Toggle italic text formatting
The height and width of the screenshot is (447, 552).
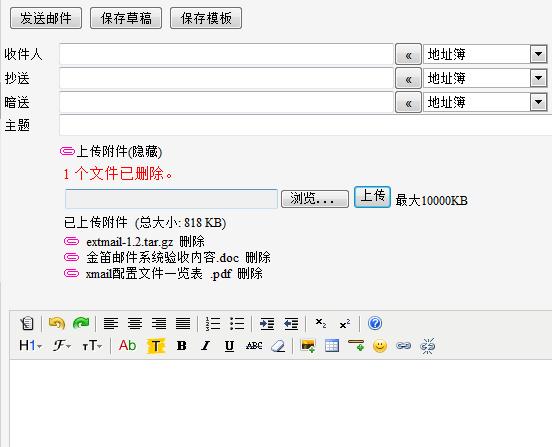[x=206, y=346]
